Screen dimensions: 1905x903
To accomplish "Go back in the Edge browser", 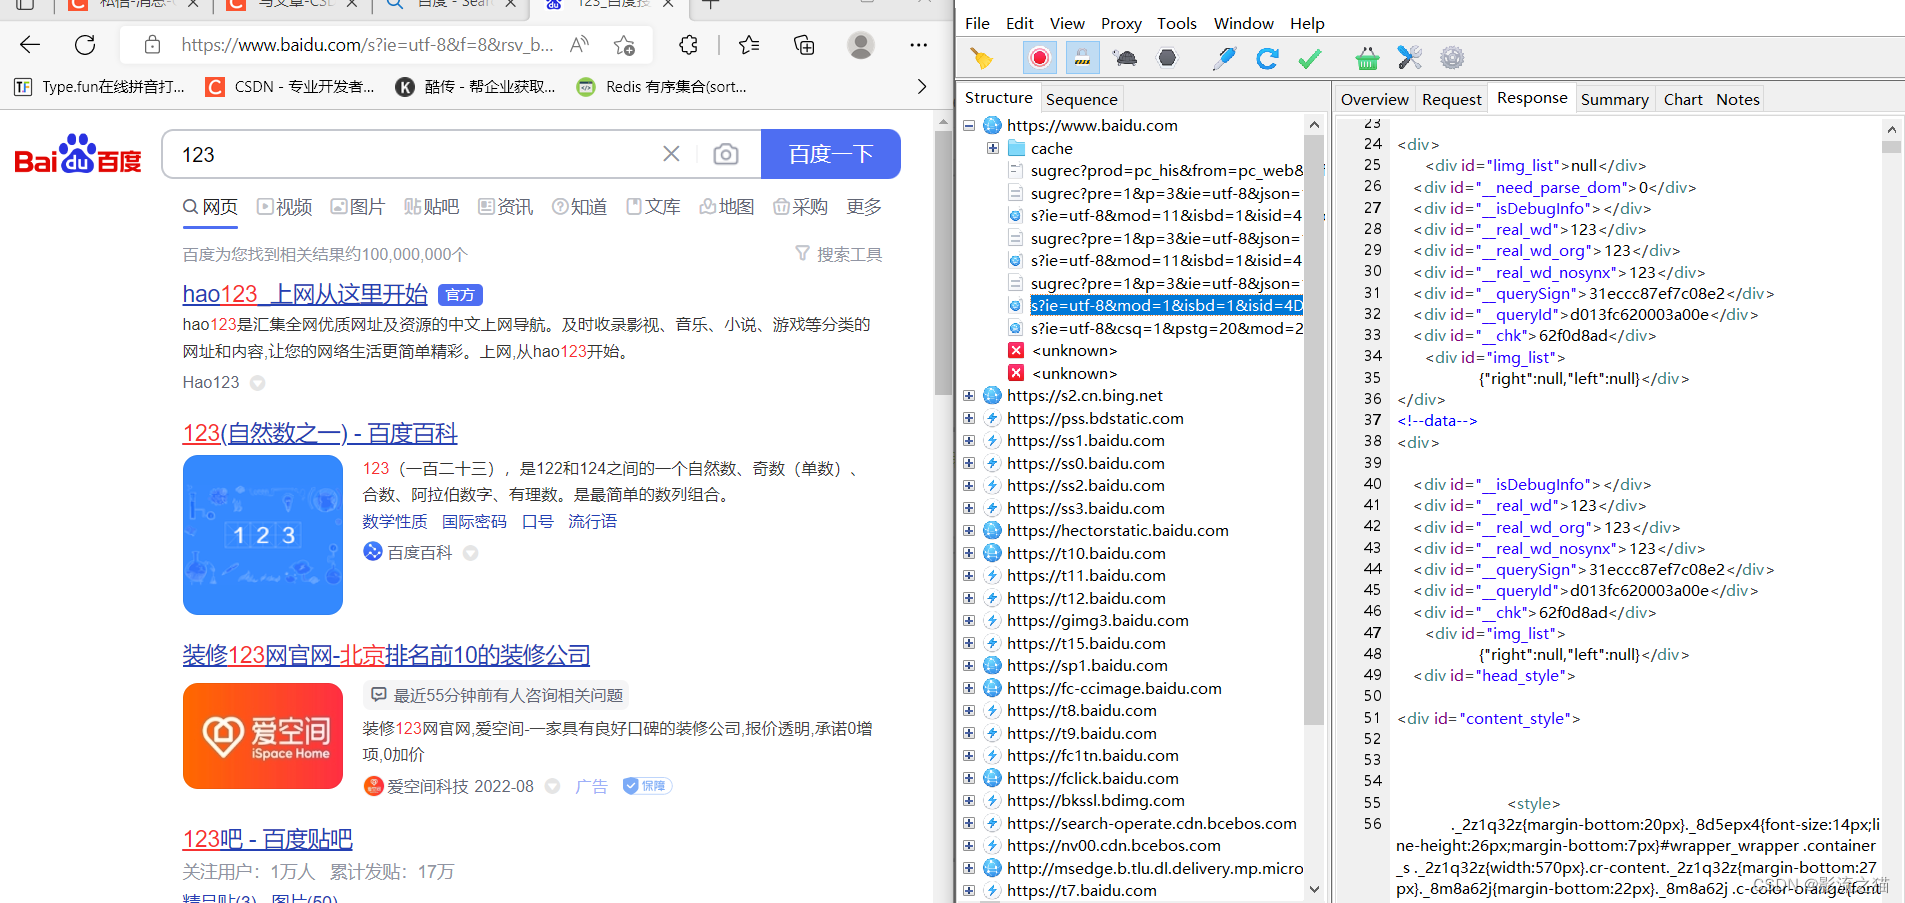I will tap(30, 44).
